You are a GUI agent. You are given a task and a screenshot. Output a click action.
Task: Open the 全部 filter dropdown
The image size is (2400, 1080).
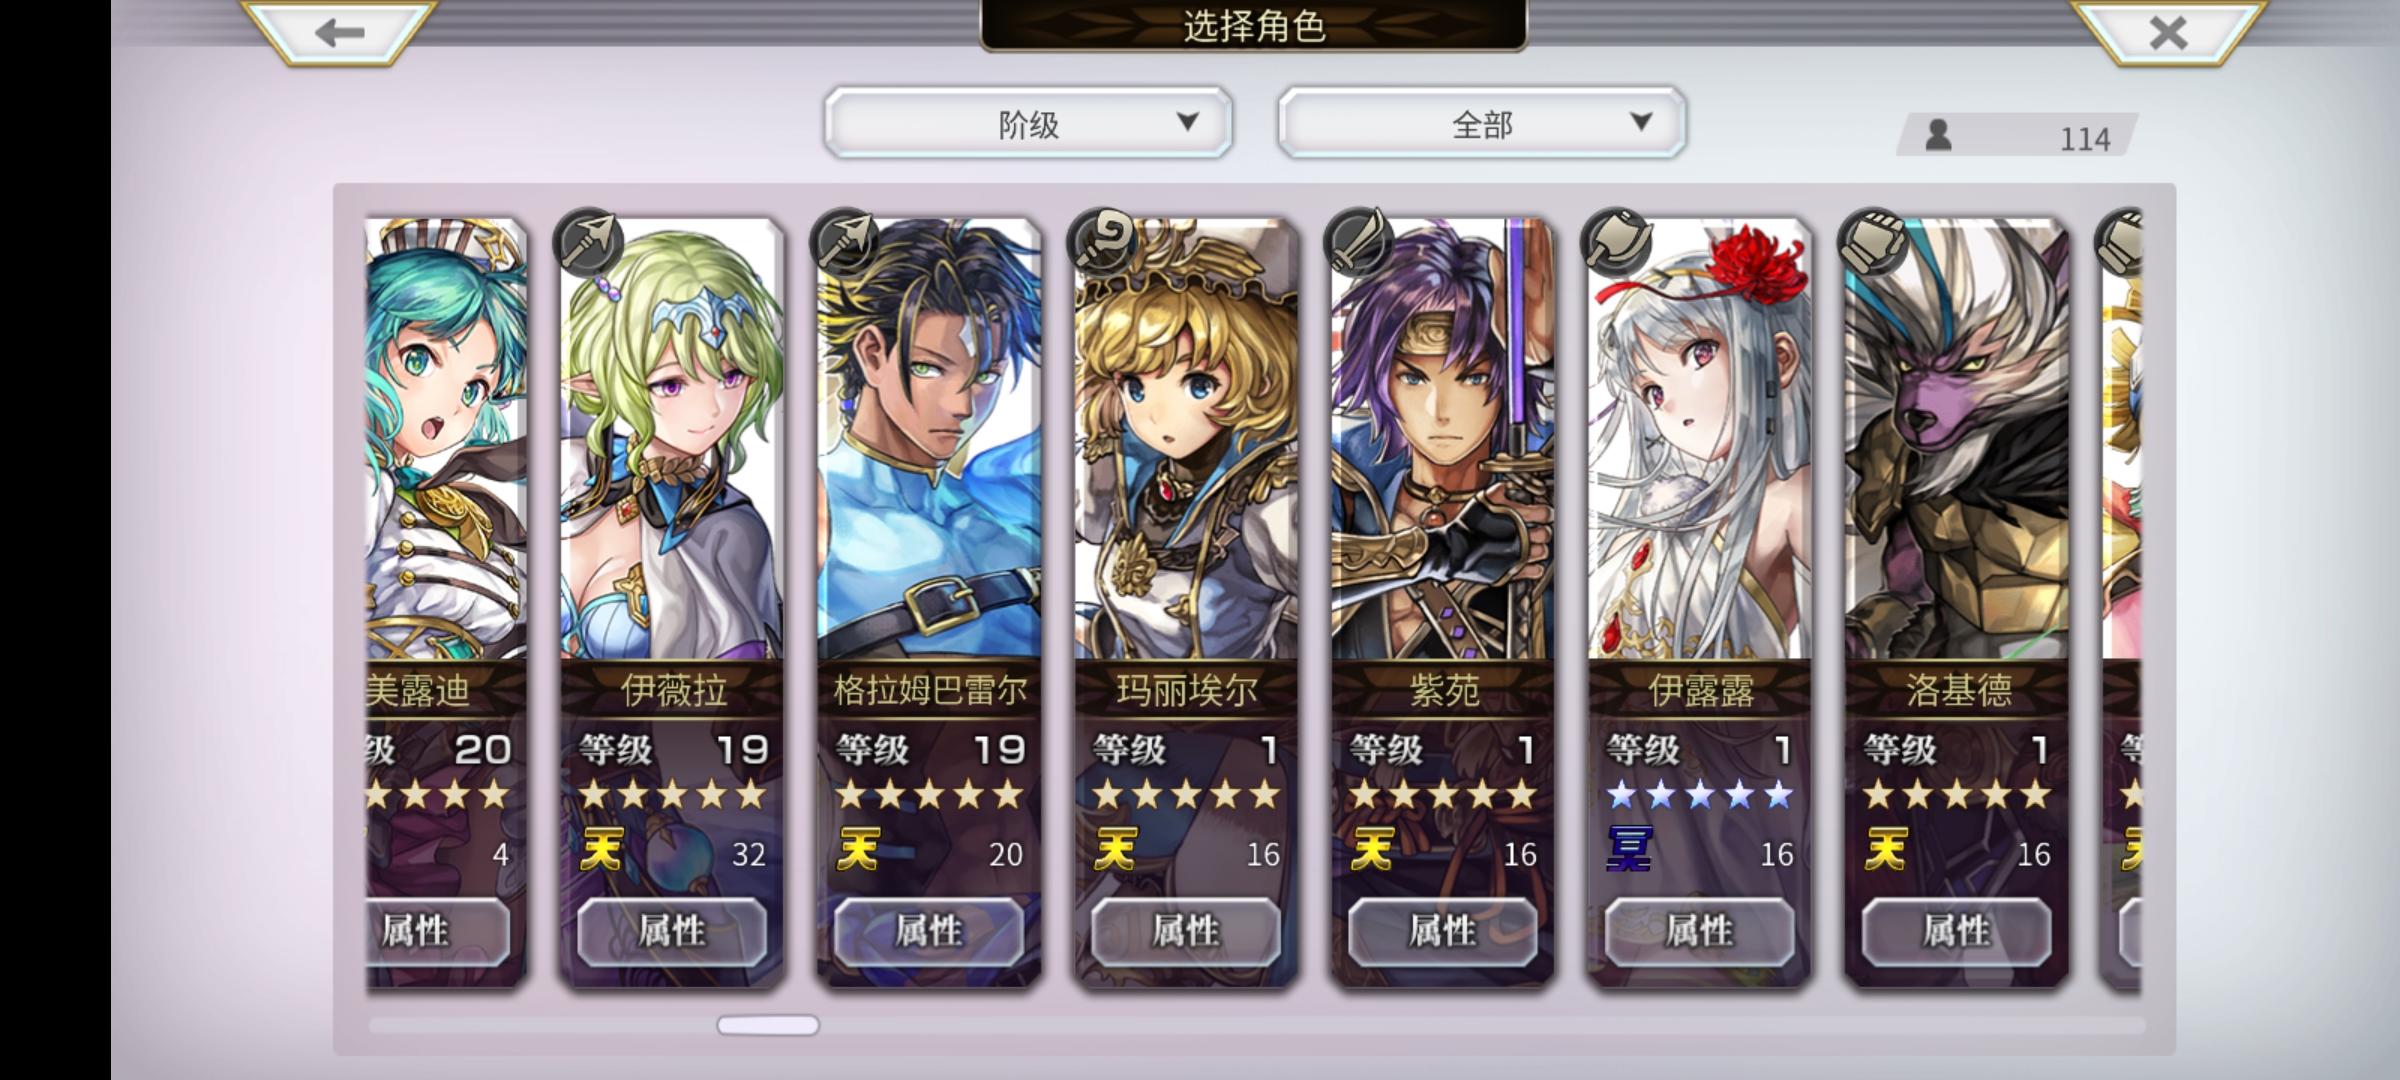click(x=1482, y=123)
